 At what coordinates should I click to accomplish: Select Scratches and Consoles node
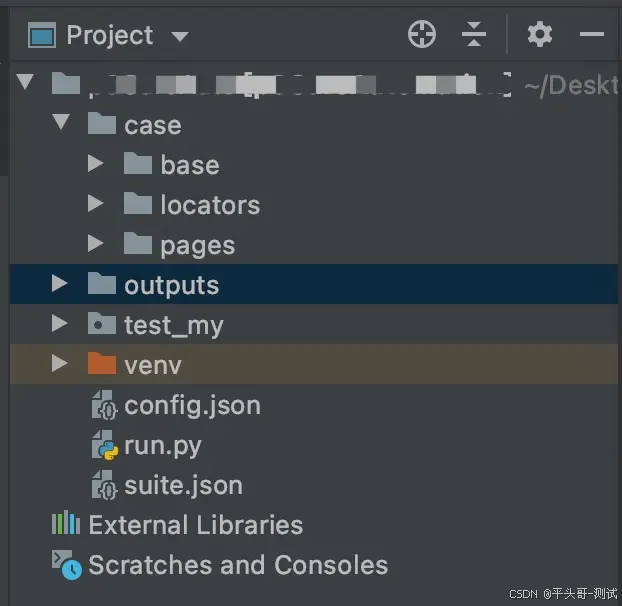point(238,565)
